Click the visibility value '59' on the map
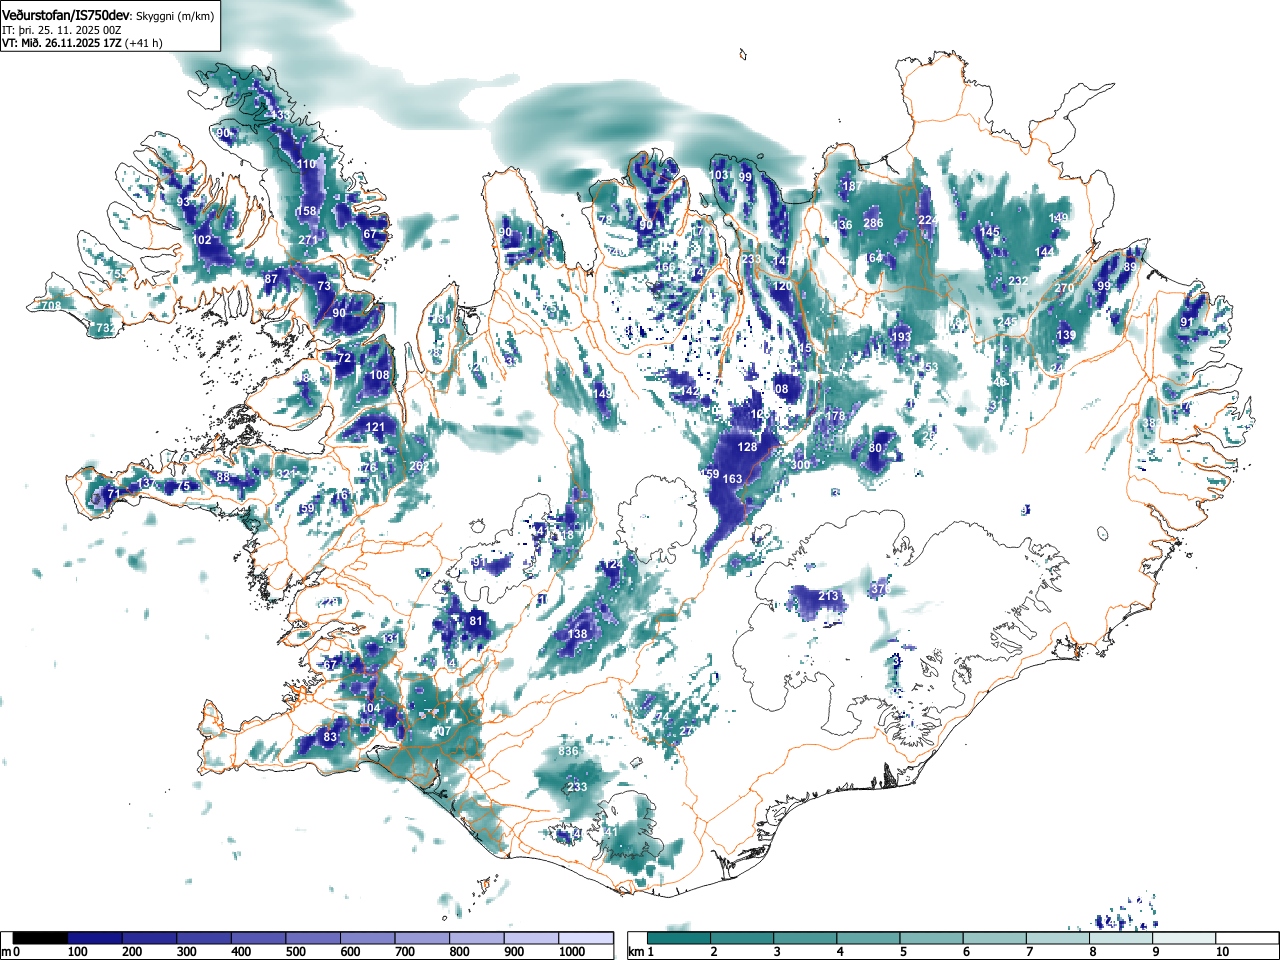The width and height of the screenshot is (1280, 960). tap(307, 509)
